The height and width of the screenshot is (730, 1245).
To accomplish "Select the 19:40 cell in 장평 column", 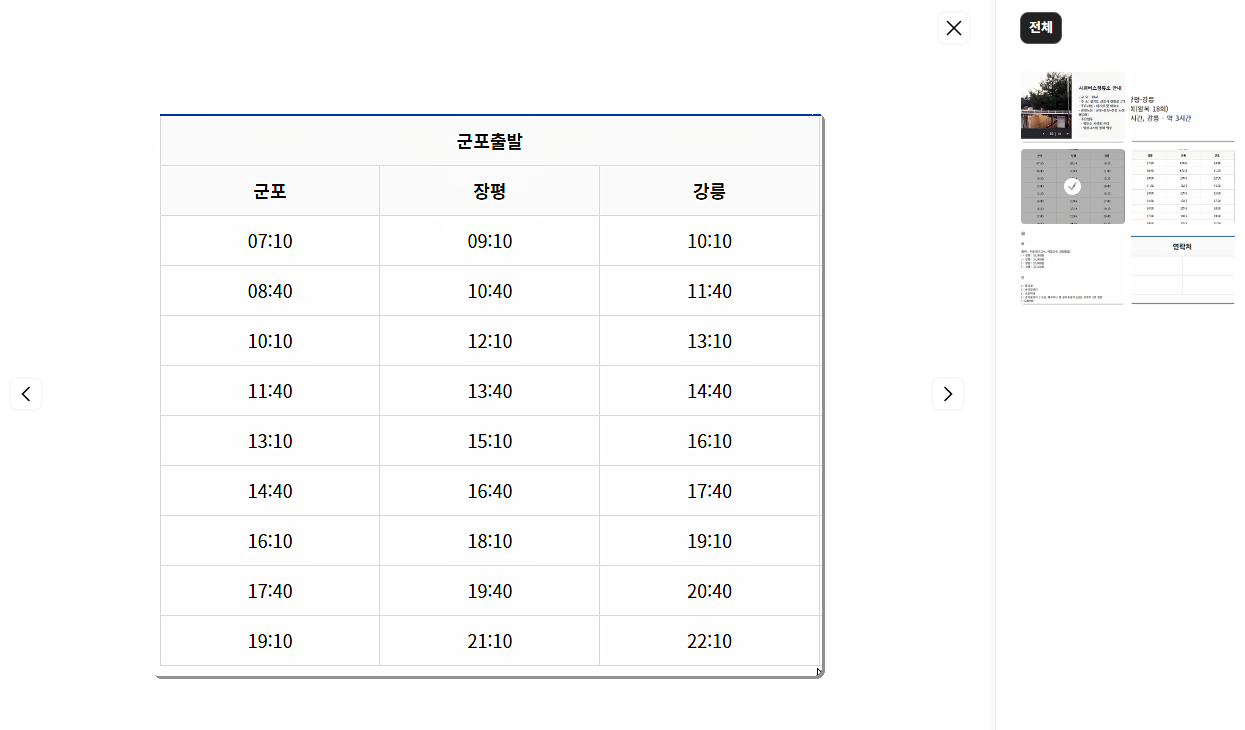I will 490,591.
